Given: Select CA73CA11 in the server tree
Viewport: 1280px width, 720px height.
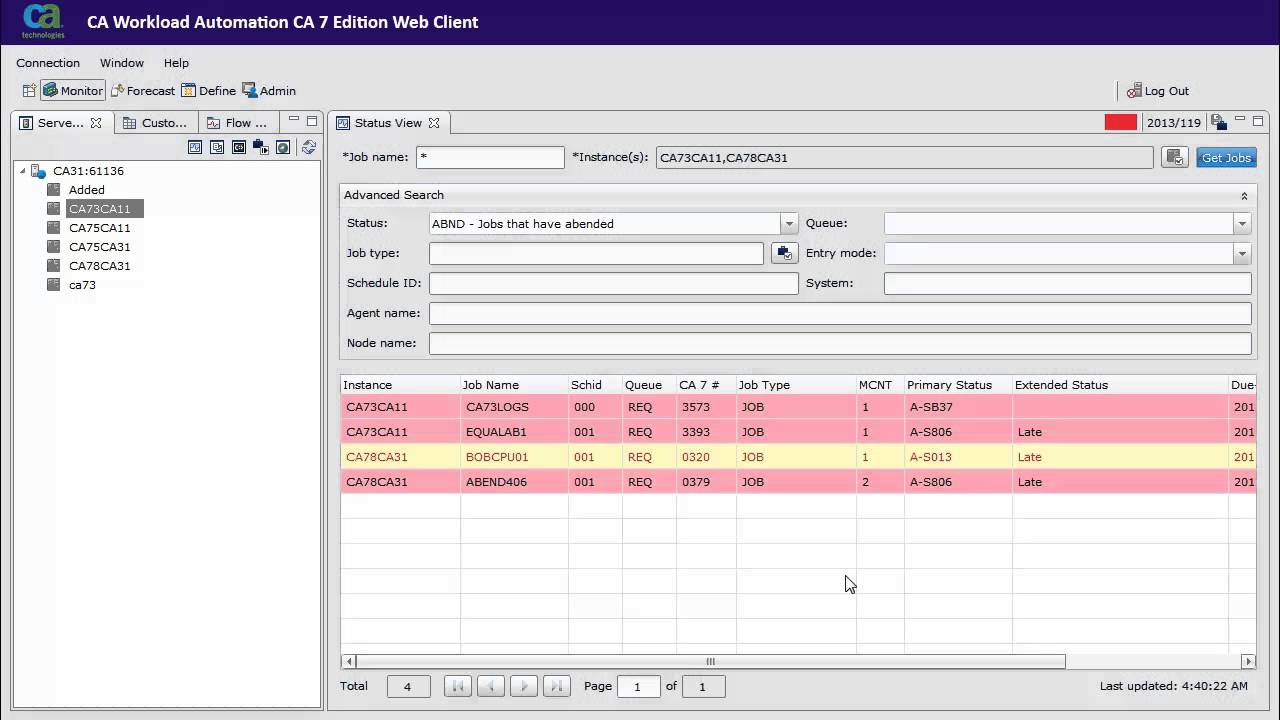Looking at the screenshot, I should [x=100, y=209].
